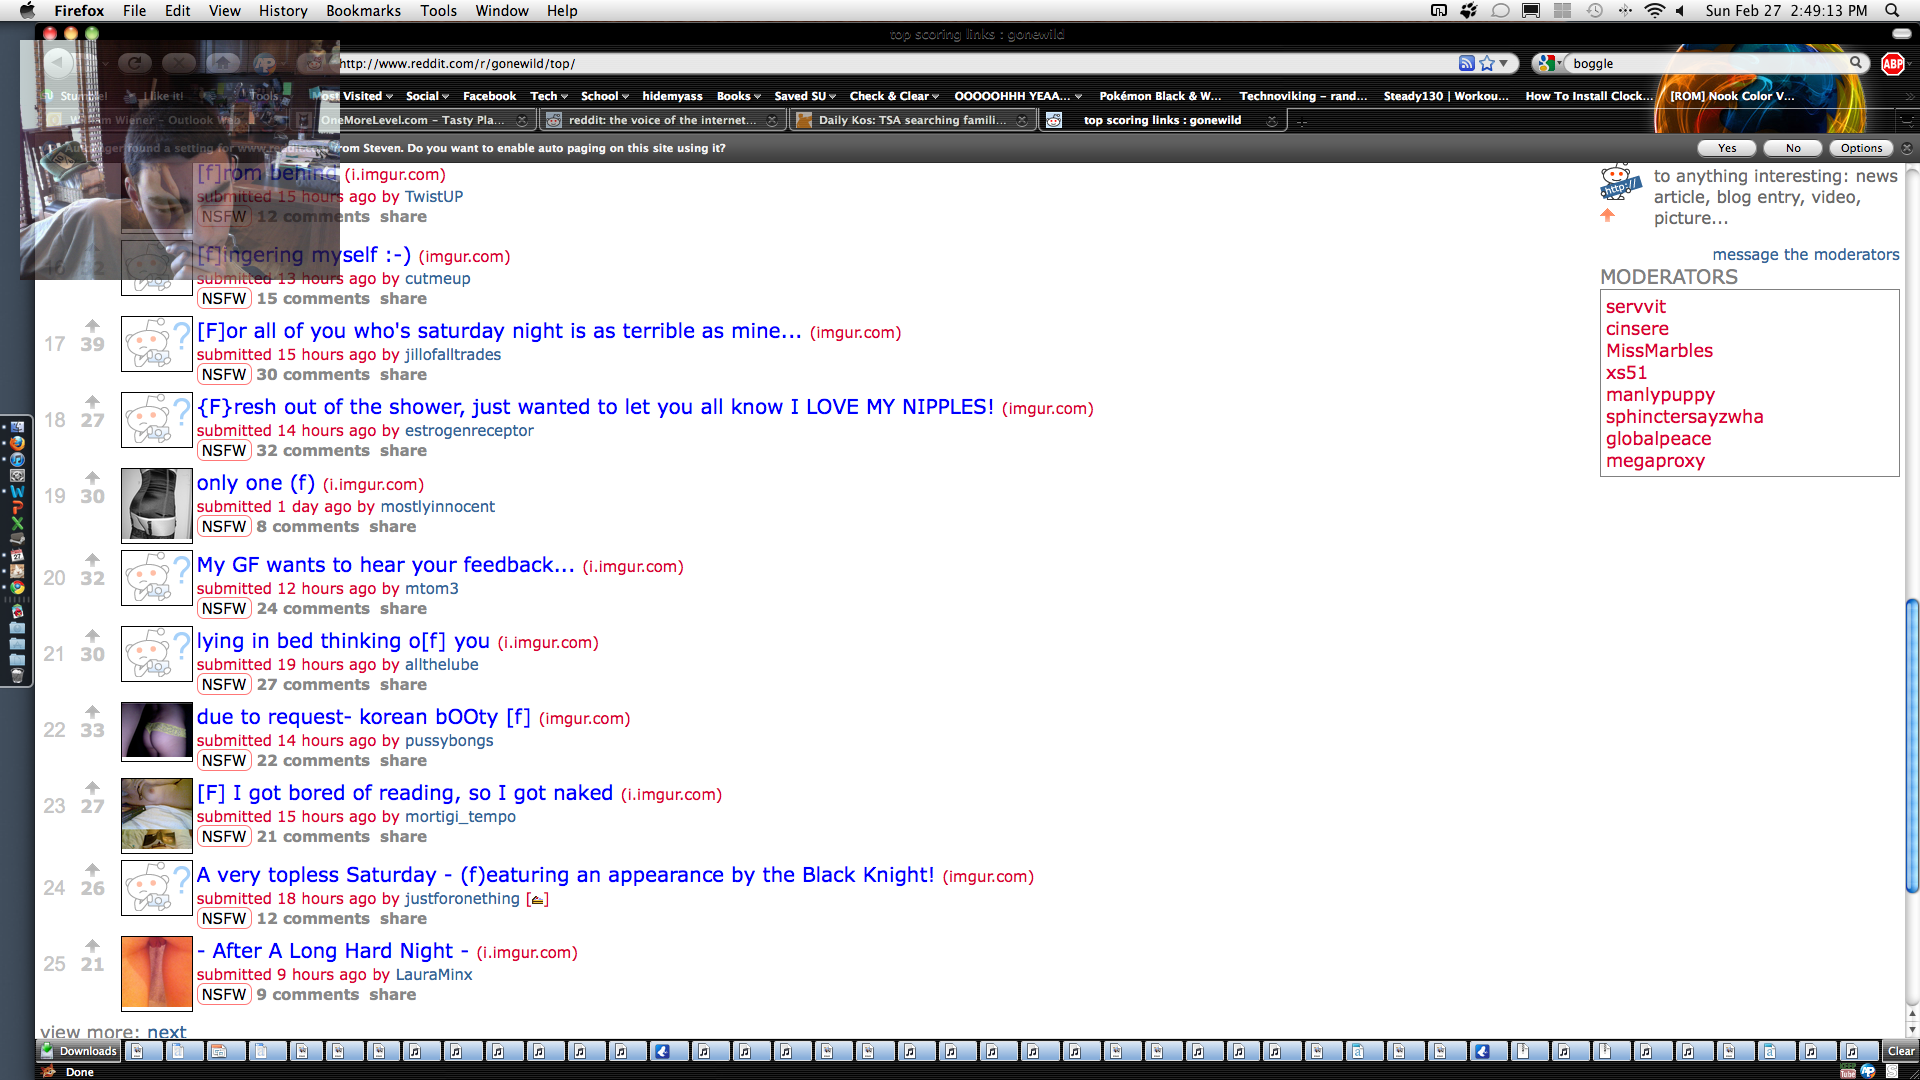Upvote post ranked 17 with its arrow
This screenshot has height=1080, width=1920.
click(92, 326)
